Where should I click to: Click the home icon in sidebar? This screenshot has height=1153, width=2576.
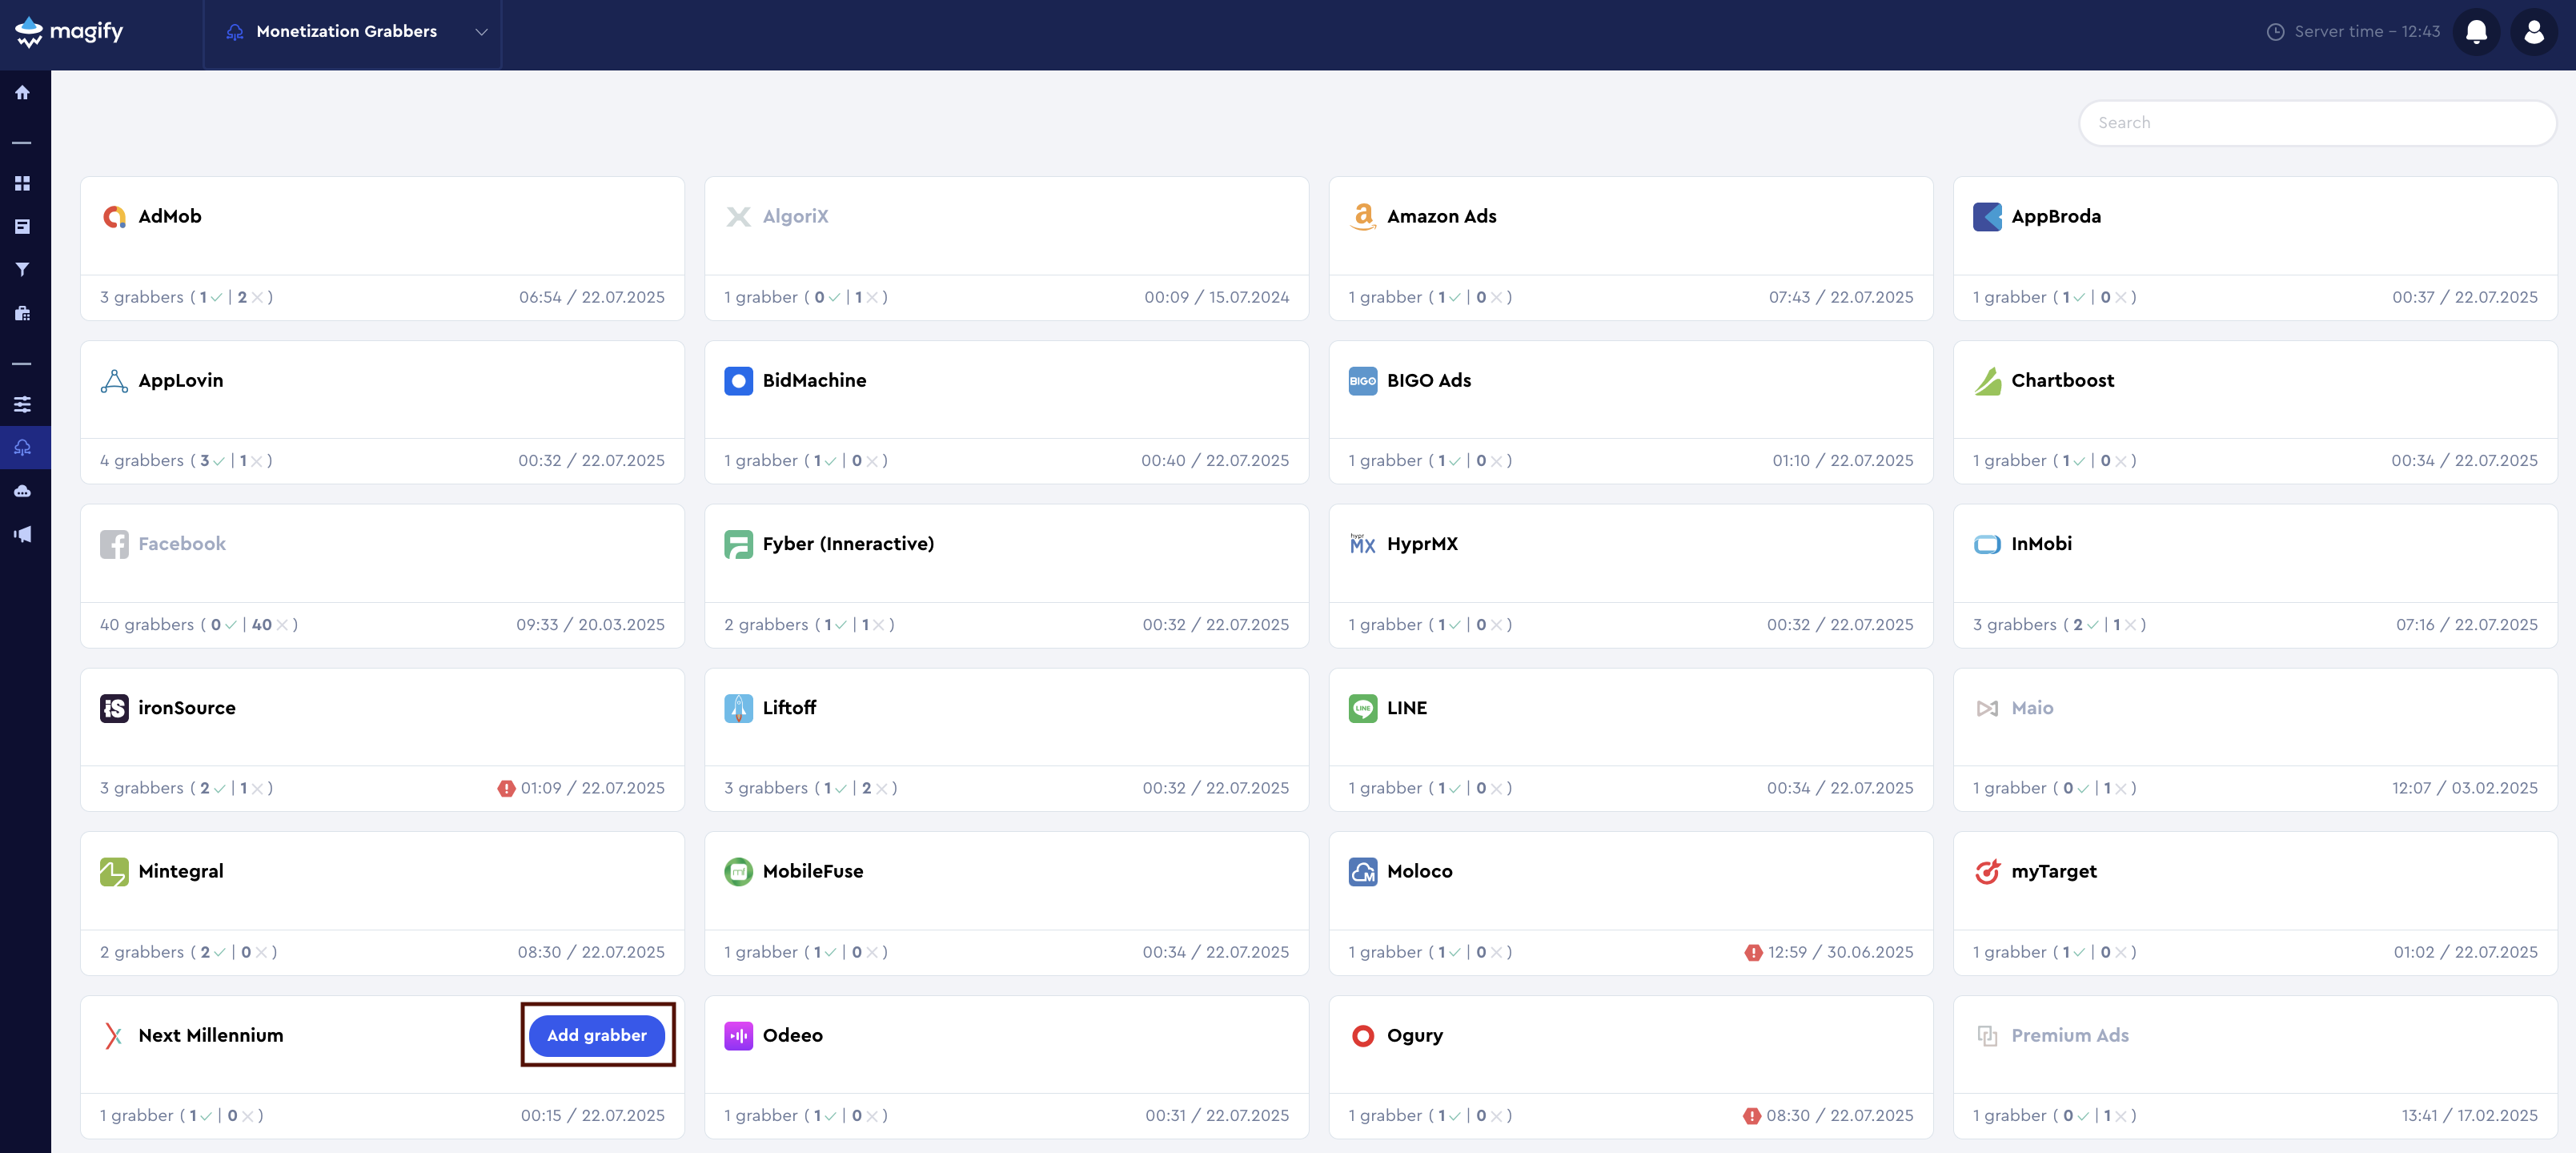pos(22,93)
